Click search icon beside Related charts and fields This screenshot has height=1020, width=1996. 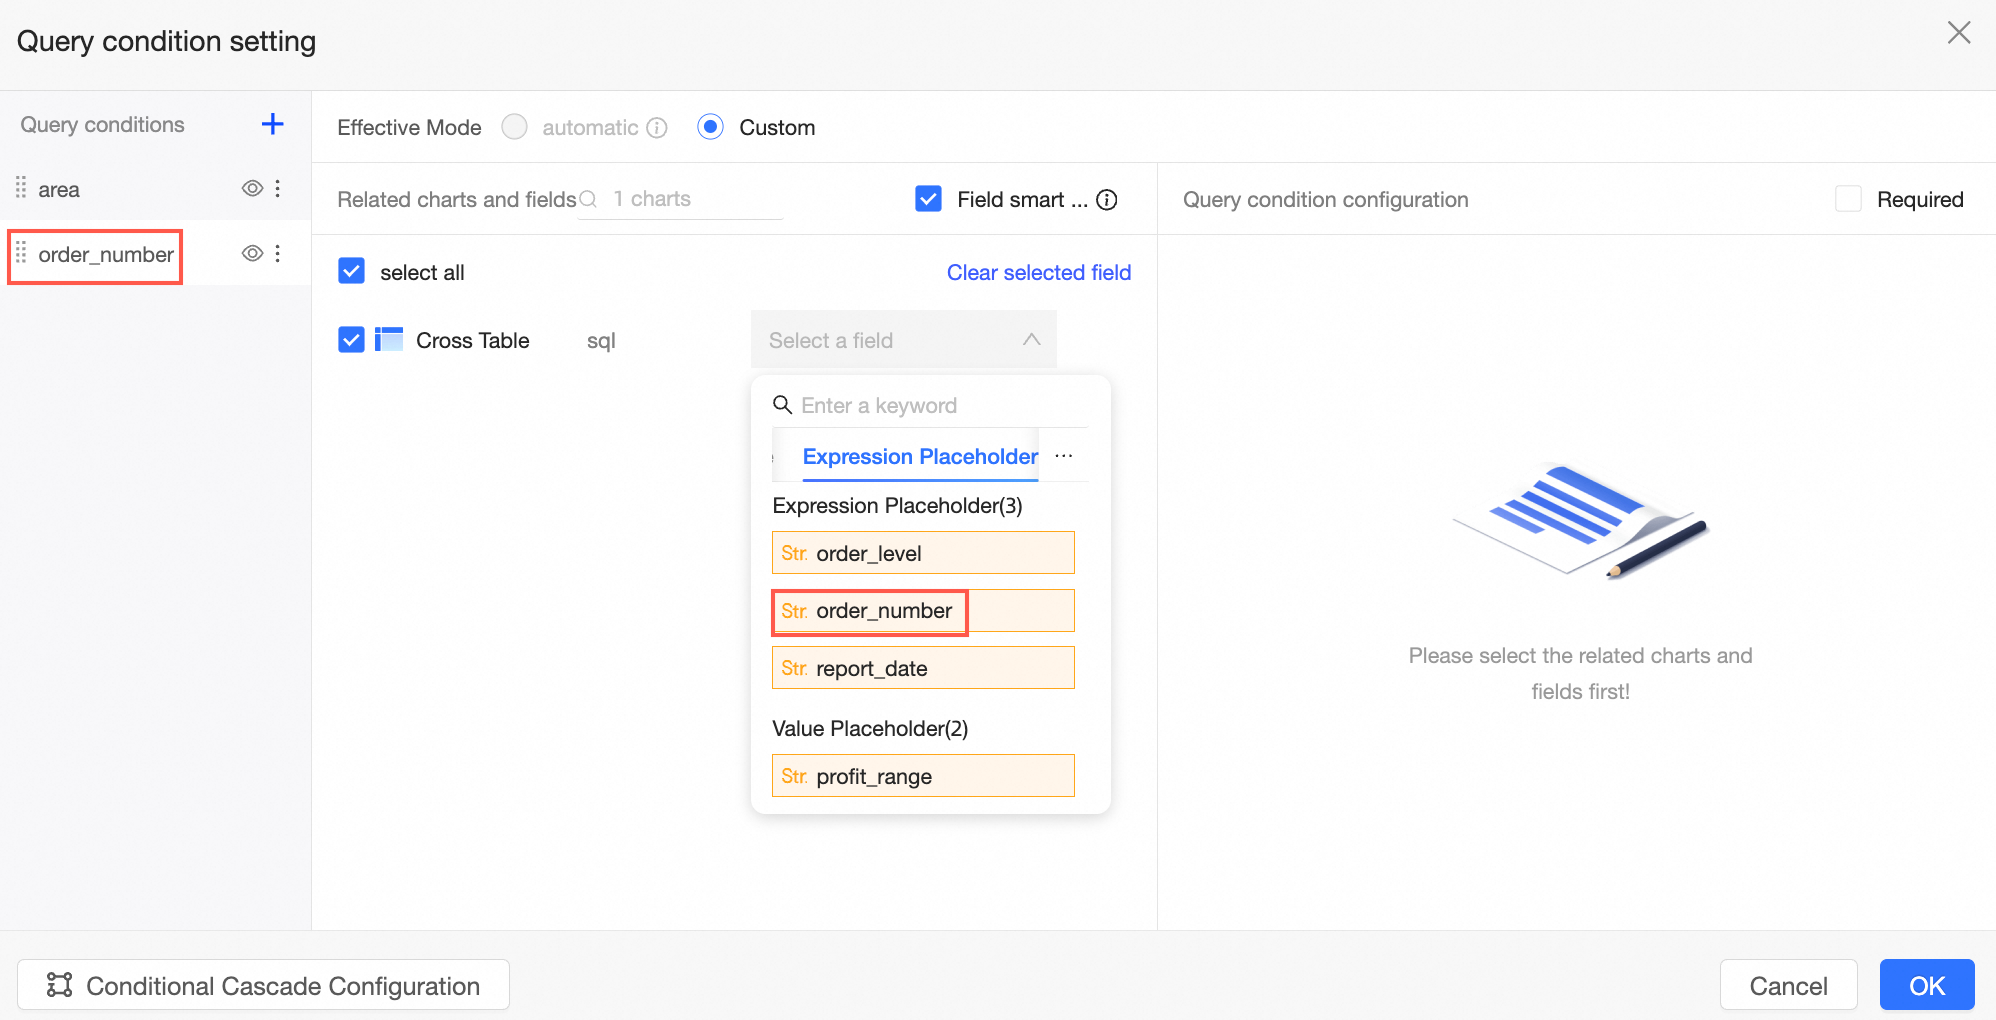[x=589, y=199]
